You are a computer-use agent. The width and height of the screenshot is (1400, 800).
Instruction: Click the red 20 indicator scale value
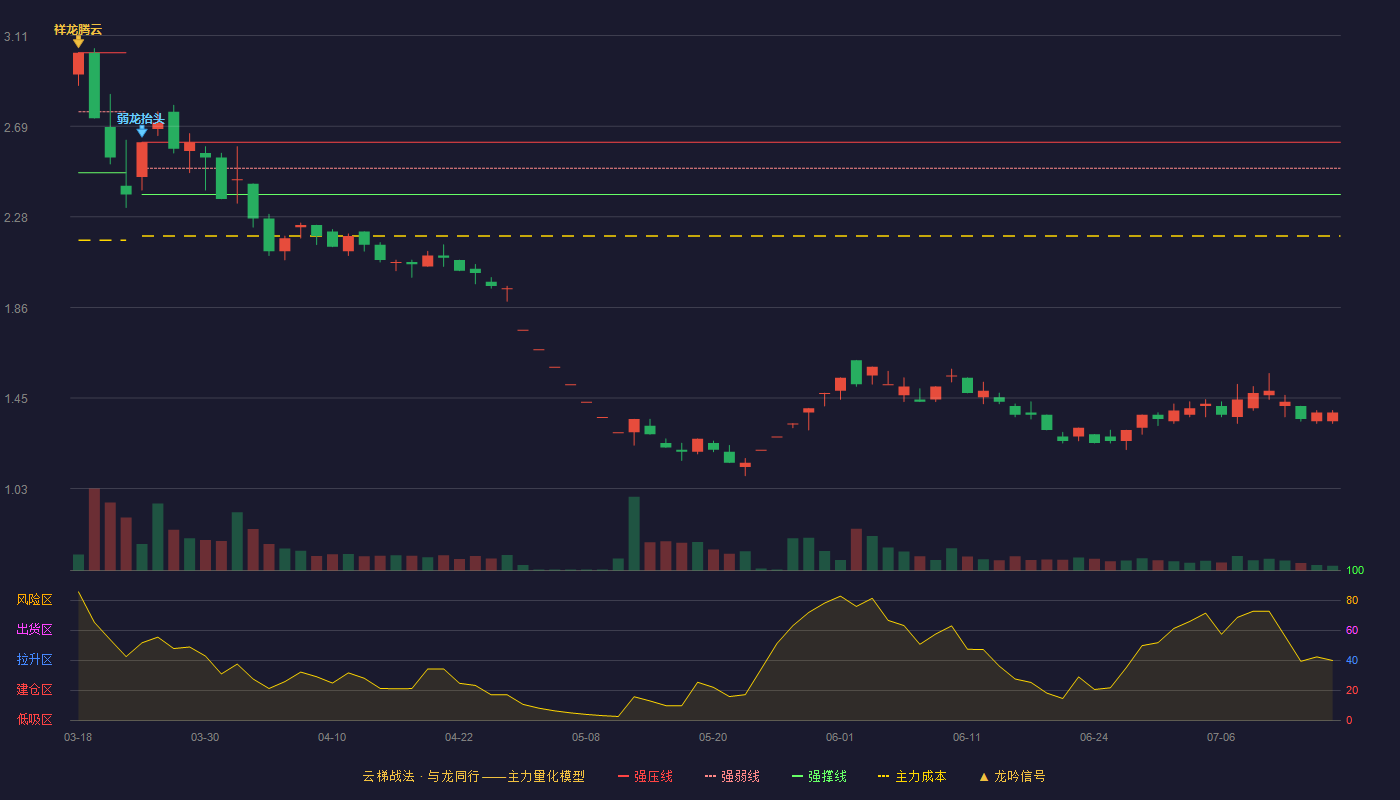point(1352,690)
